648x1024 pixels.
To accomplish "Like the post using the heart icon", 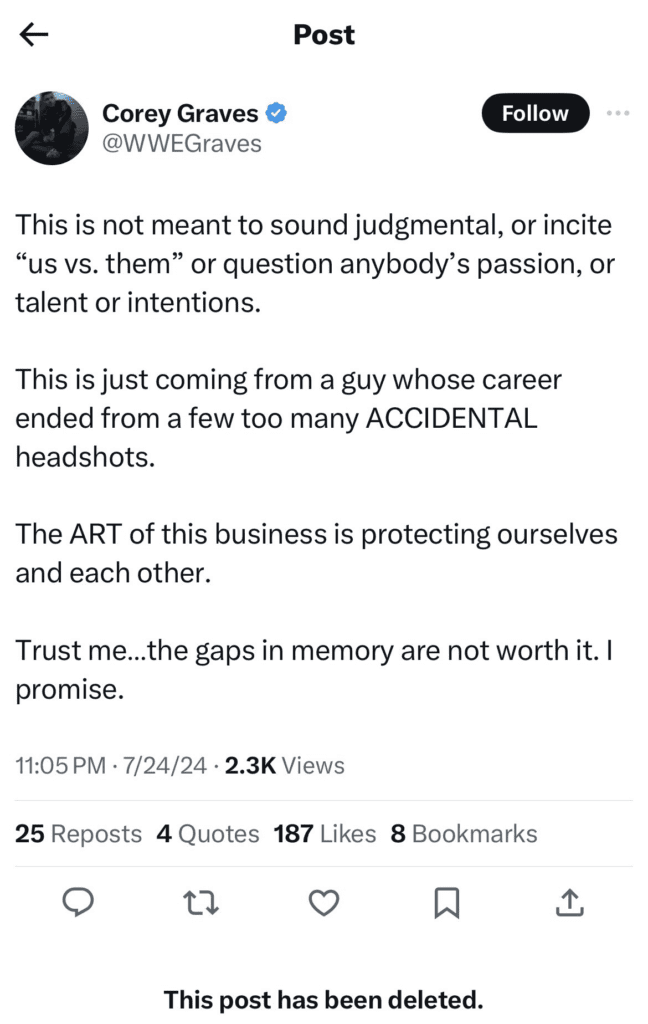I will pos(324,903).
